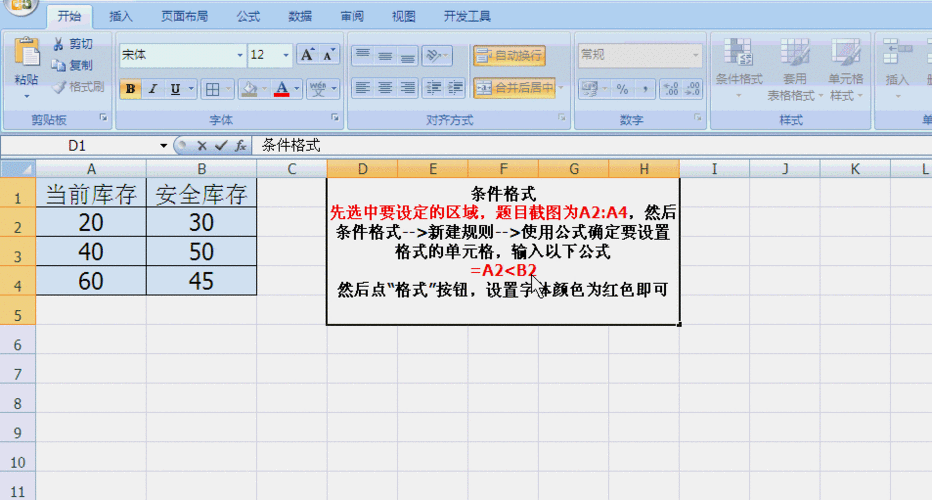
Task: Open 视图 View tab
Action: coord(404,16)
